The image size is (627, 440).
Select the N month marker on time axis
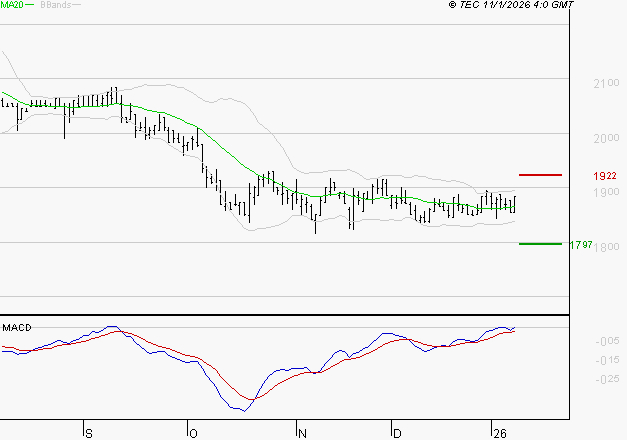(x=302, y=433)
